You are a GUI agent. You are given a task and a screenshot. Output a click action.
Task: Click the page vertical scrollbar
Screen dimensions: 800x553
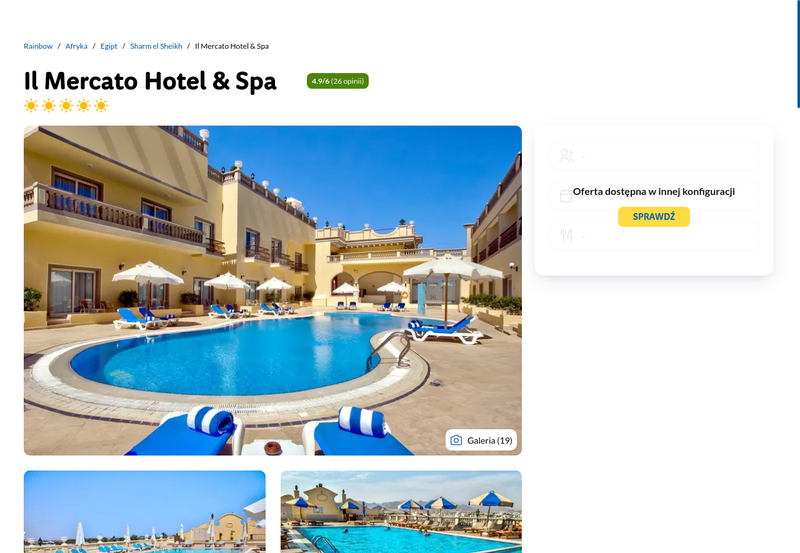coord(798,54)
